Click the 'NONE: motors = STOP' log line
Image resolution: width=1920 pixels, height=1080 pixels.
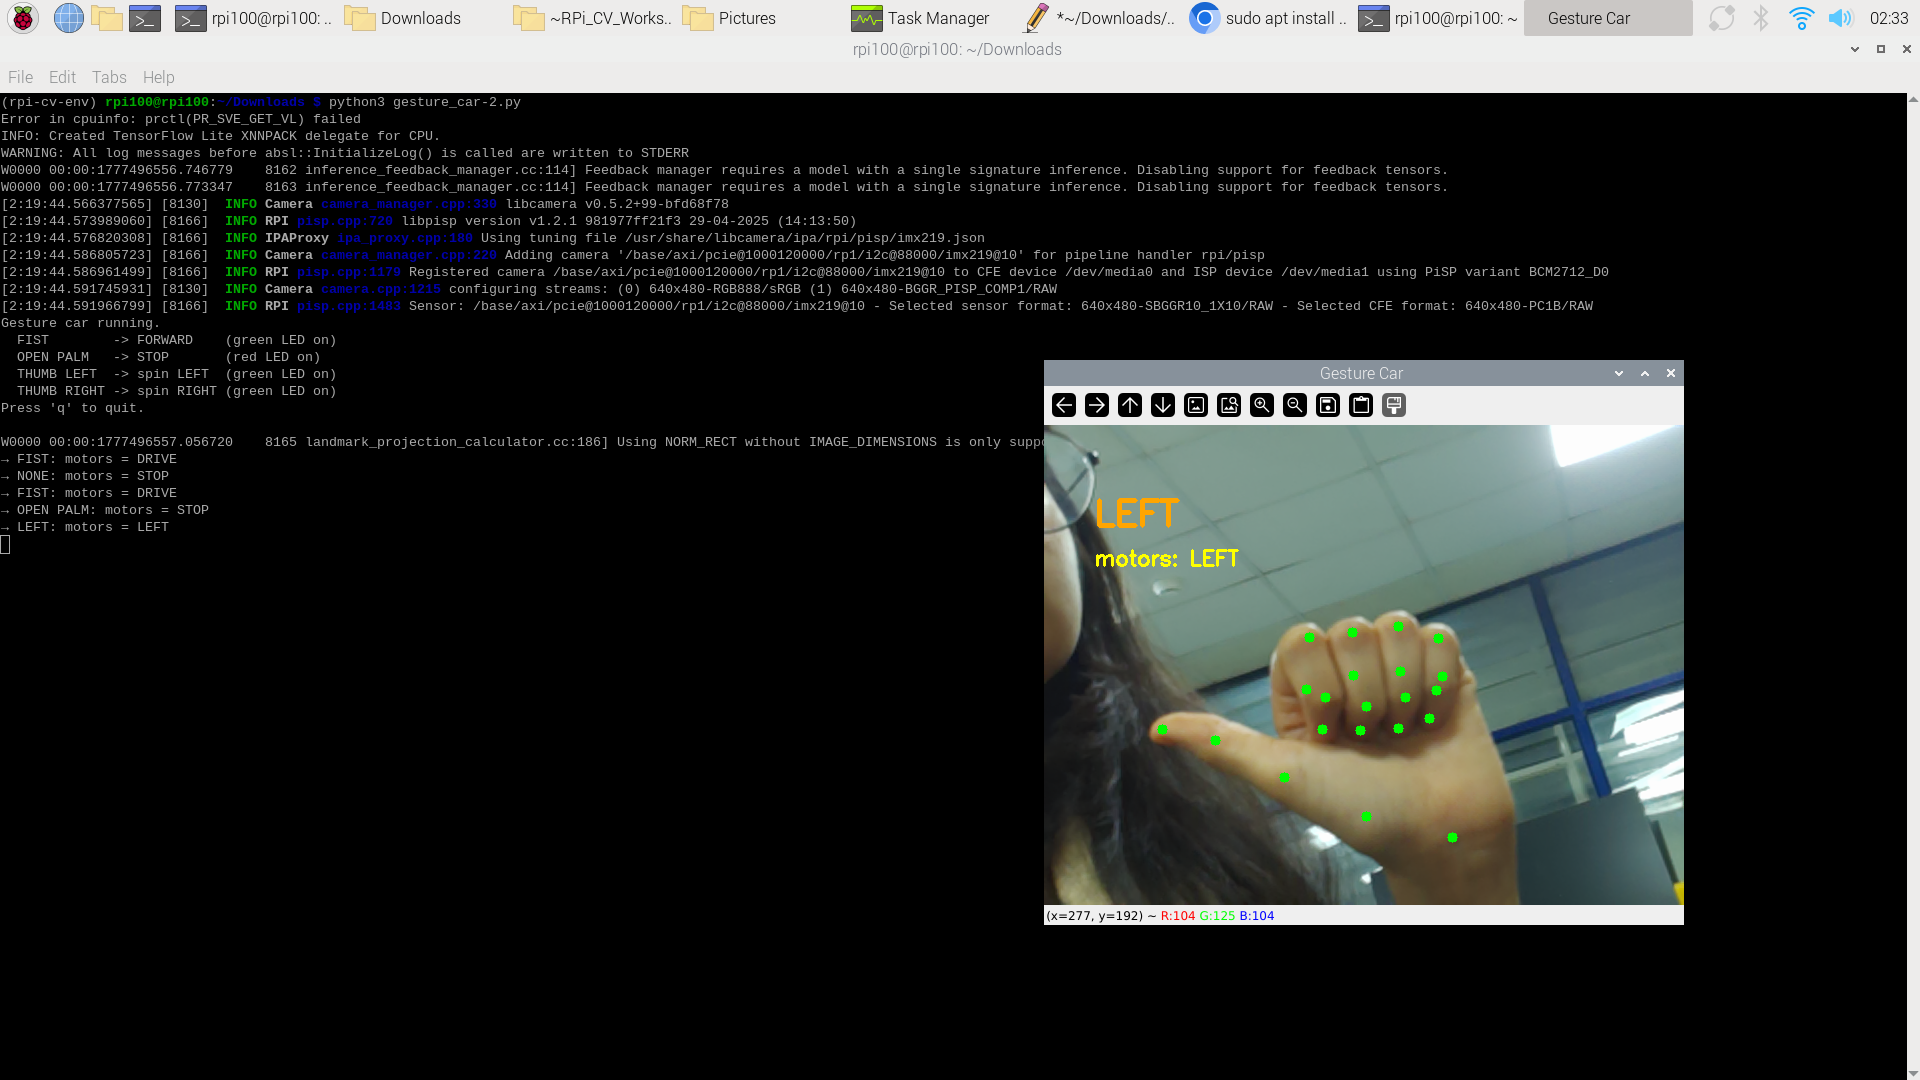(85, 476)
